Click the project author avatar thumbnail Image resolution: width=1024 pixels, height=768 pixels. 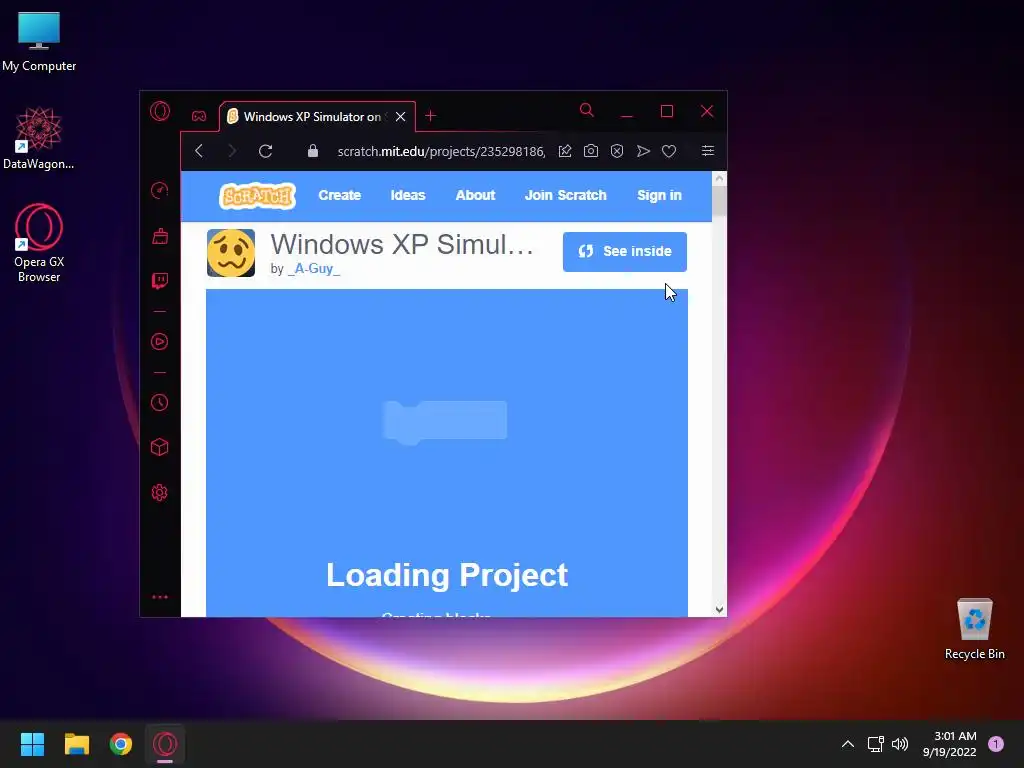coord(231,253)
